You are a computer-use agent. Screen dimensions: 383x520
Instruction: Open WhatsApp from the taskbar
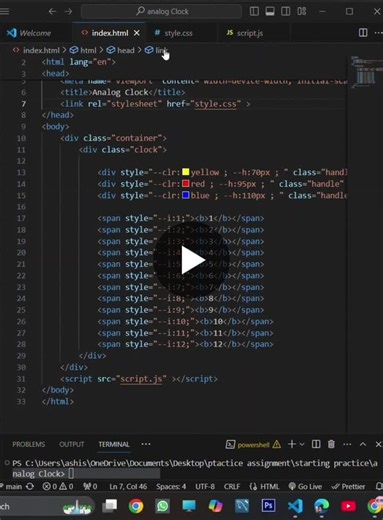click(x=162, y=506)
